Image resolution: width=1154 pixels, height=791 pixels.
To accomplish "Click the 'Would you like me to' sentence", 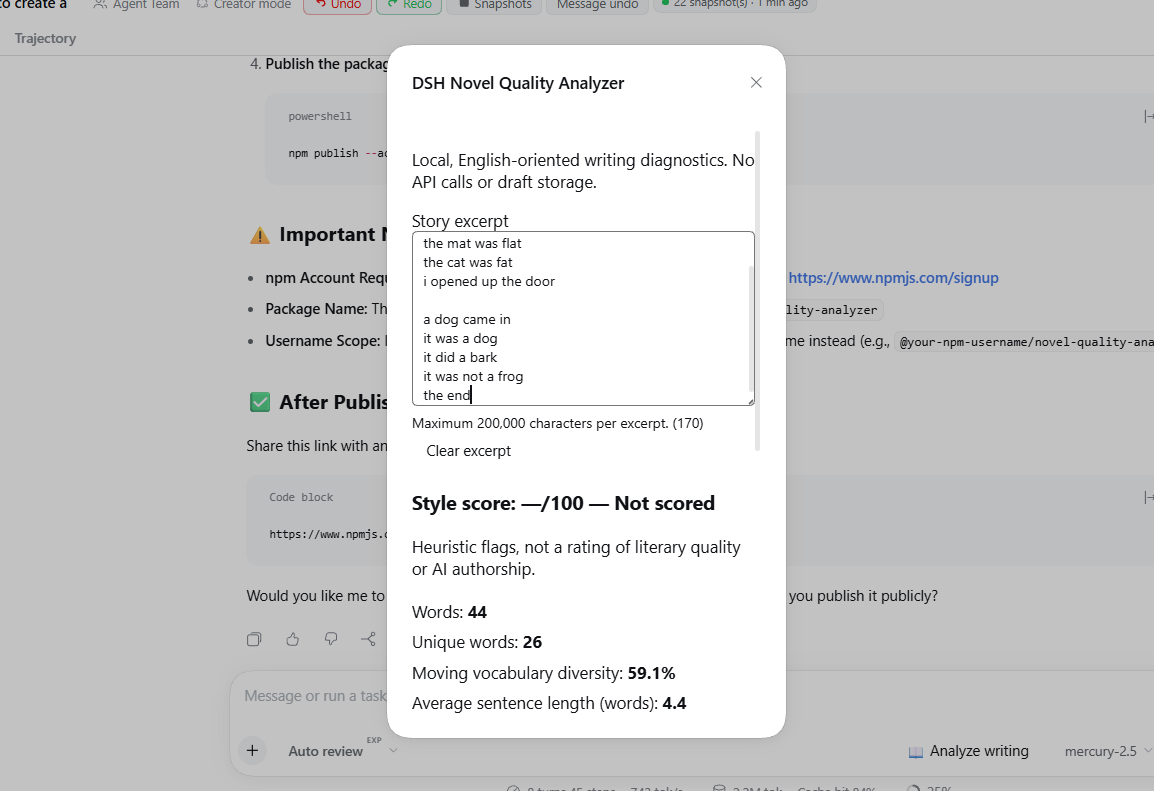I will pyautogui.click(x=316, y=596).
